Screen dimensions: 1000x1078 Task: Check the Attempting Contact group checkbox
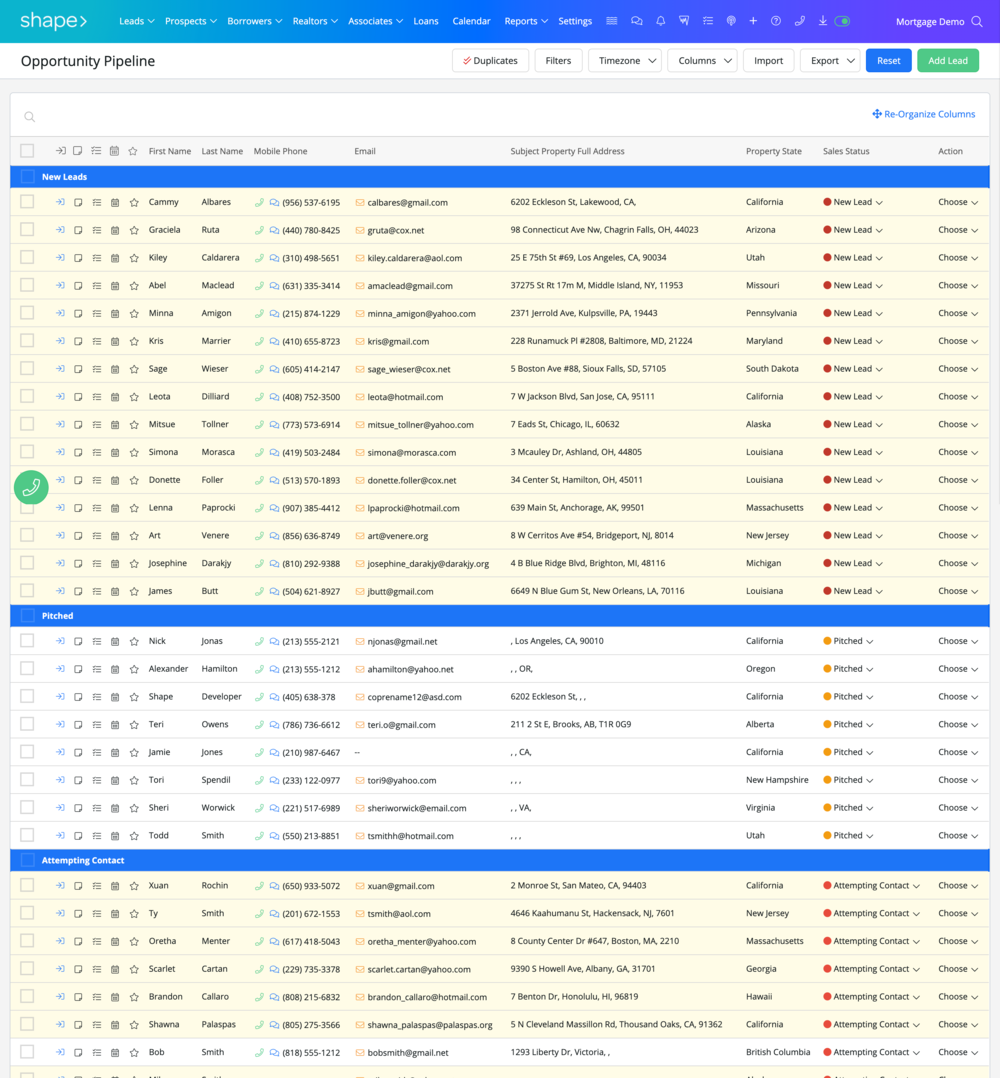coord(27,861)
